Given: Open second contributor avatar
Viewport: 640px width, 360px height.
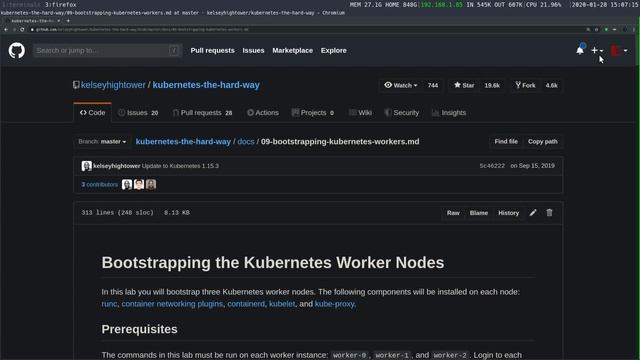Looking at the screenshot, I should tap(139, 184).
